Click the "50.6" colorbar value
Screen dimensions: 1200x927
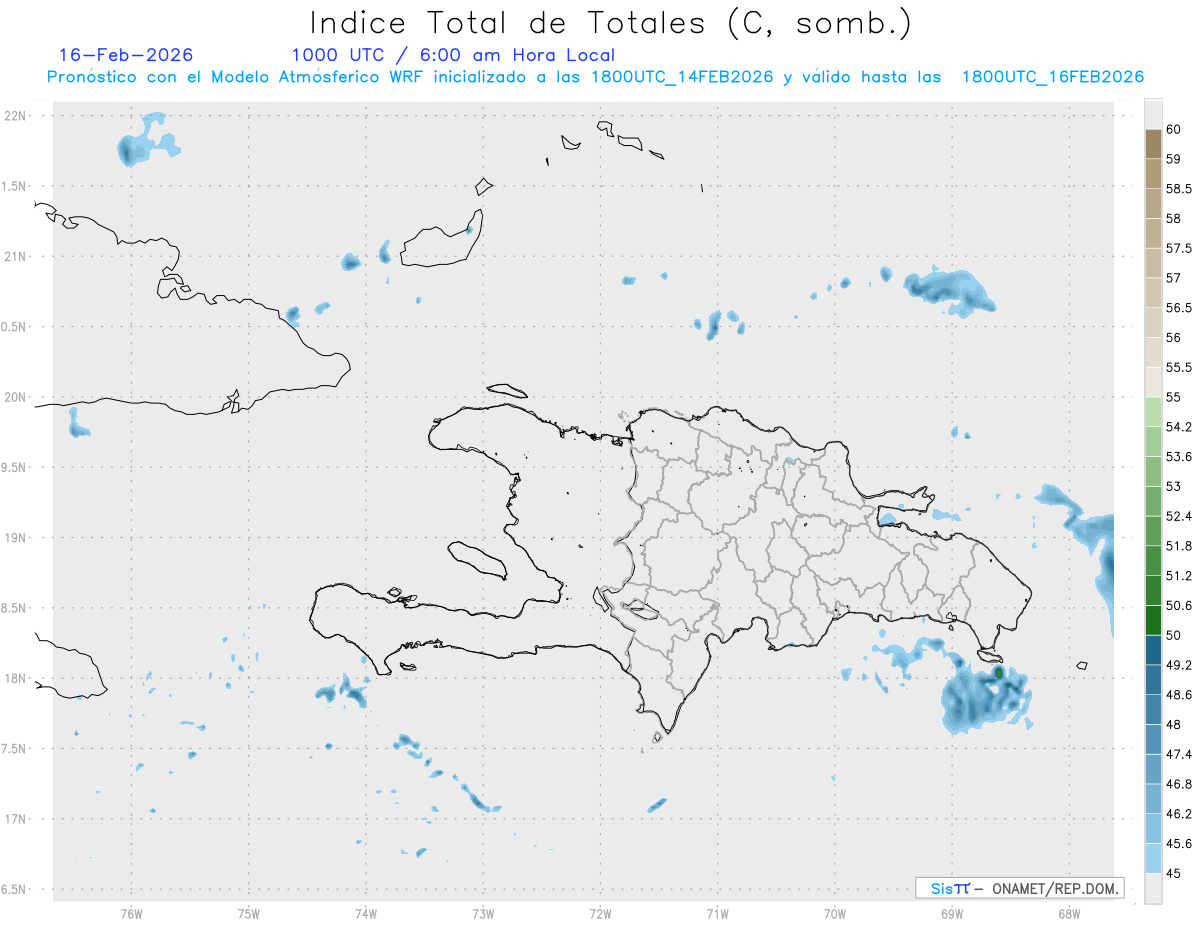(x=1179, y=605)
